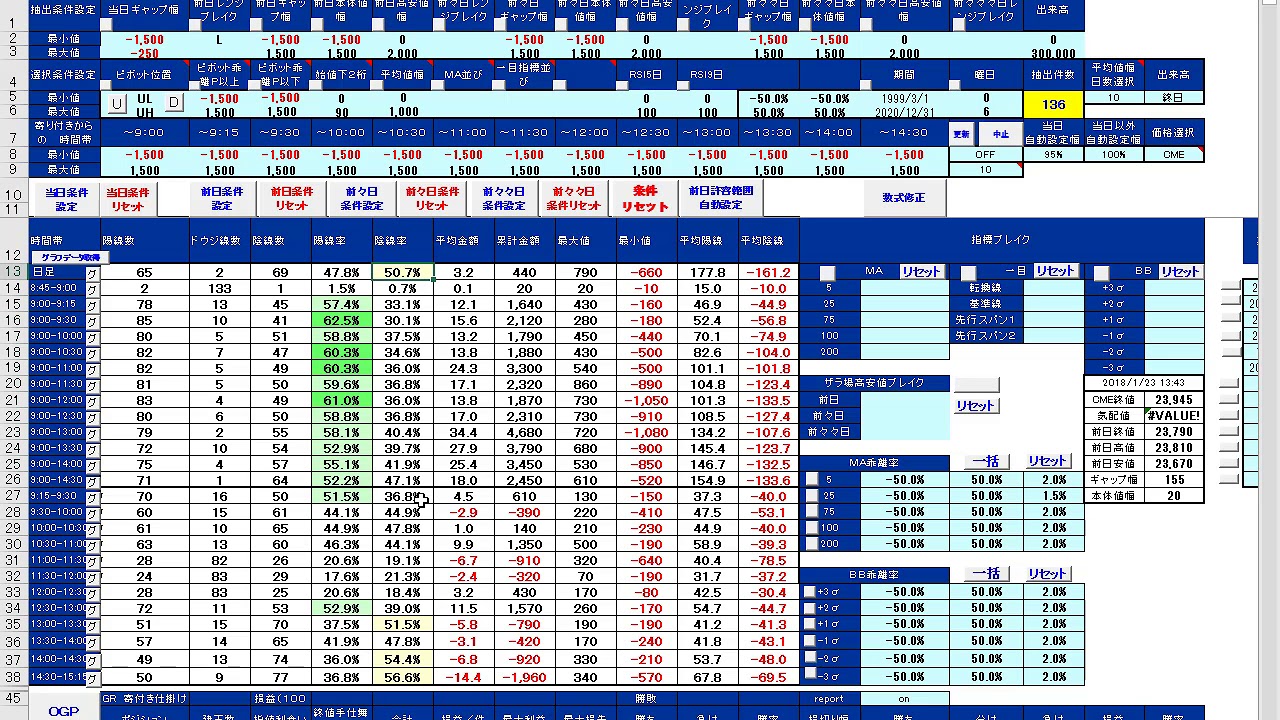The width and height of the screenshot is (1280, 720).
Task: Select the yellow 抽出件数 cell showing 136
Action: click(x=1053, y=104)
